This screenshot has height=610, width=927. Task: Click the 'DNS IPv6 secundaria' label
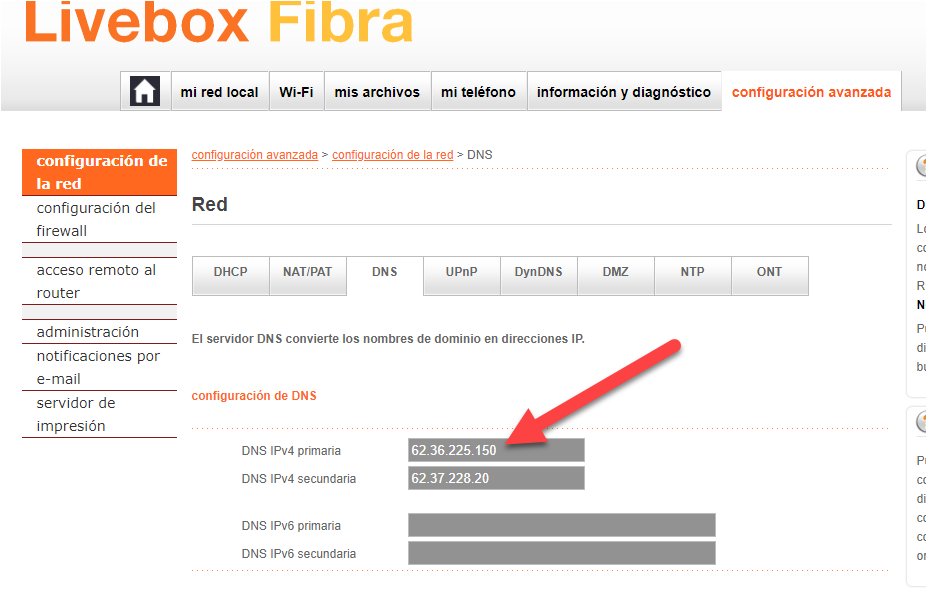pos(299,554)
